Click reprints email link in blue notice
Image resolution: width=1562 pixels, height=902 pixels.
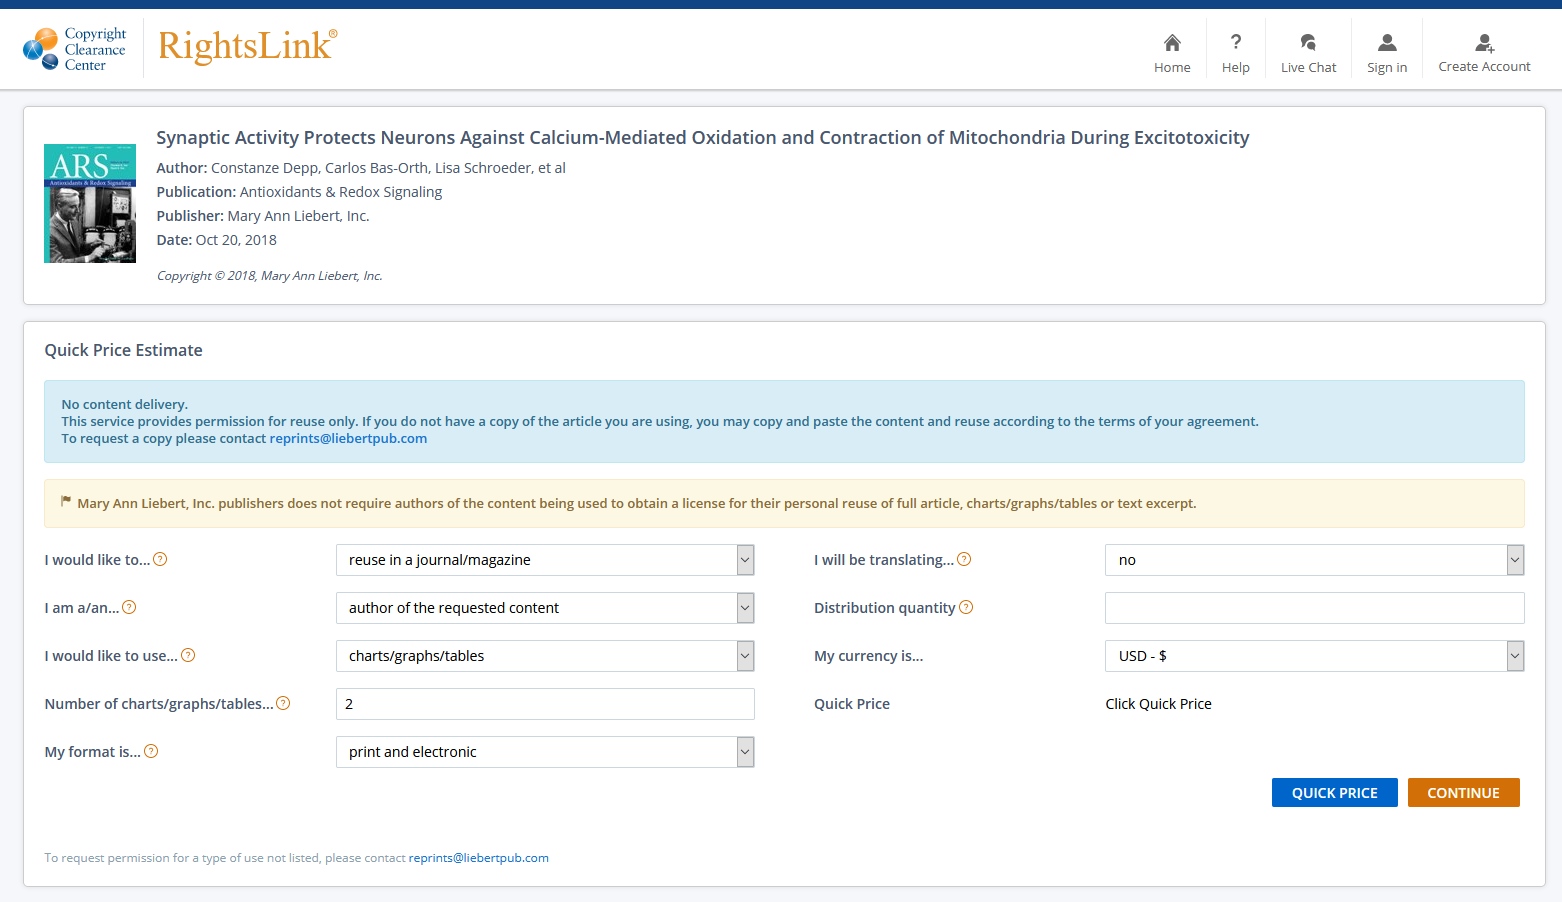[348, 438]
